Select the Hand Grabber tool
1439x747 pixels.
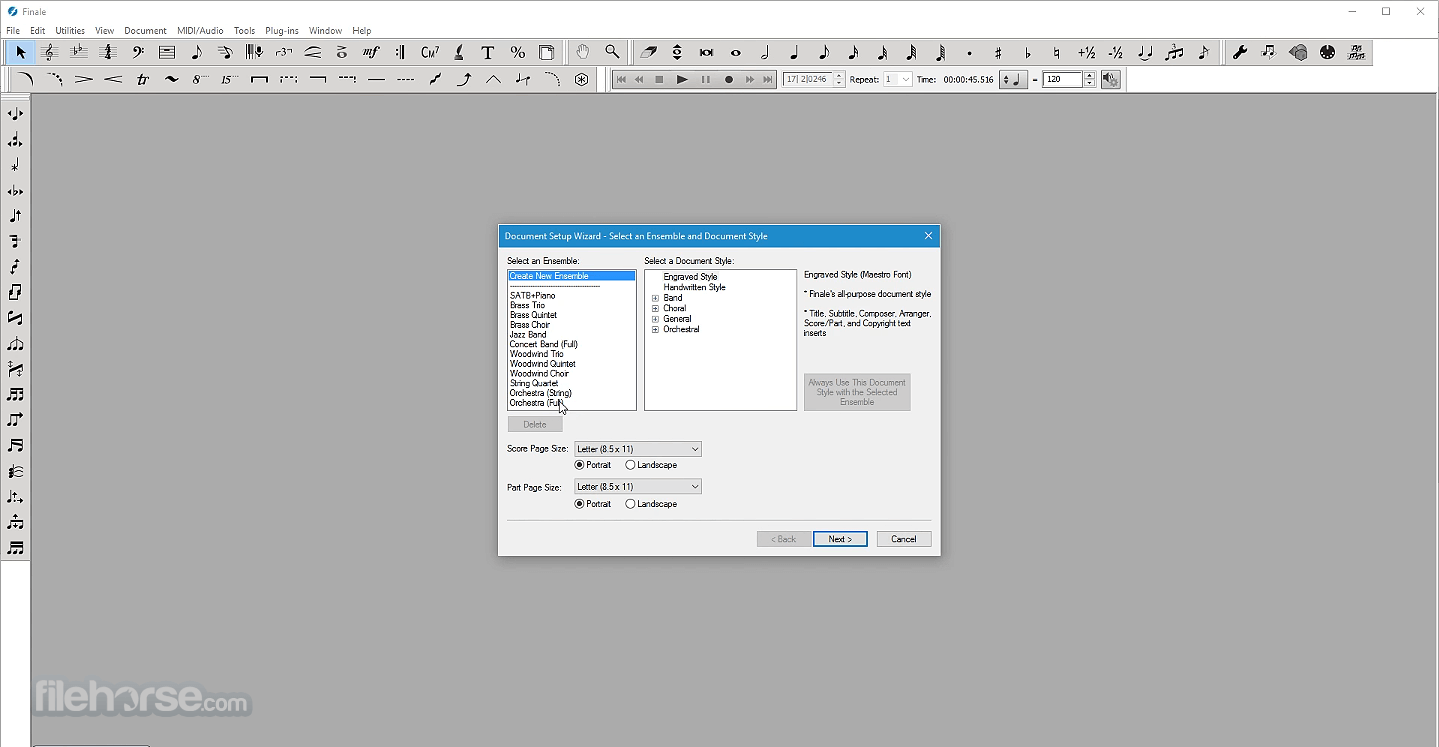(582, 52)
